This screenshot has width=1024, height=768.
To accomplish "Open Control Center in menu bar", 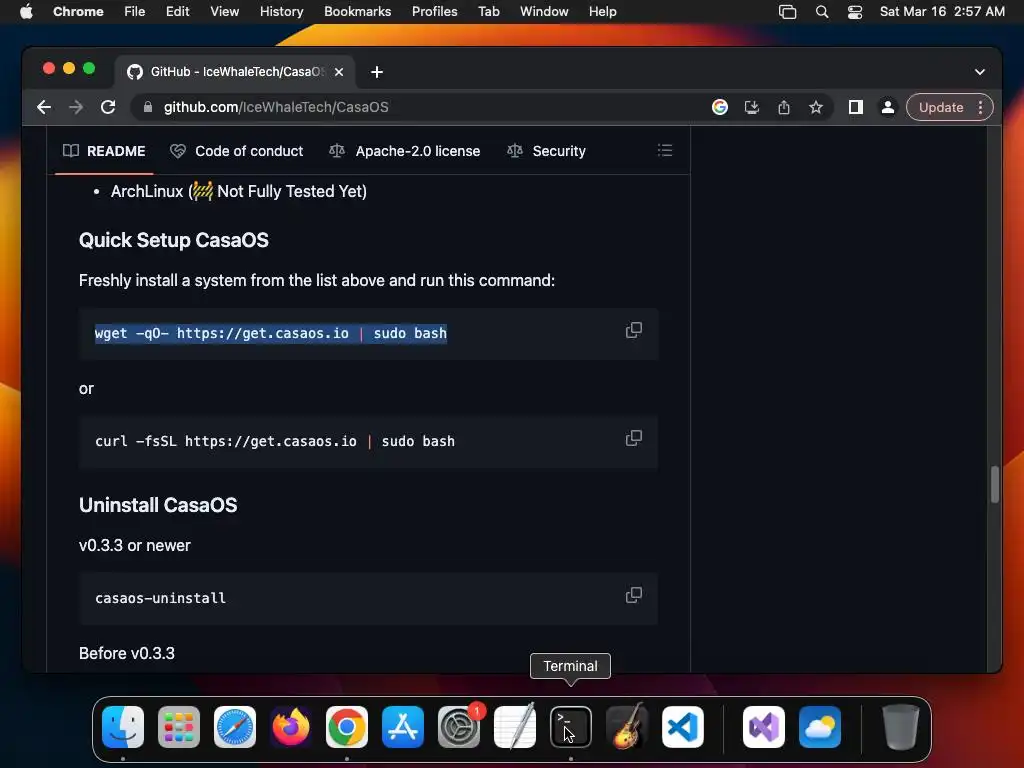I will click(x=855, y=12).
